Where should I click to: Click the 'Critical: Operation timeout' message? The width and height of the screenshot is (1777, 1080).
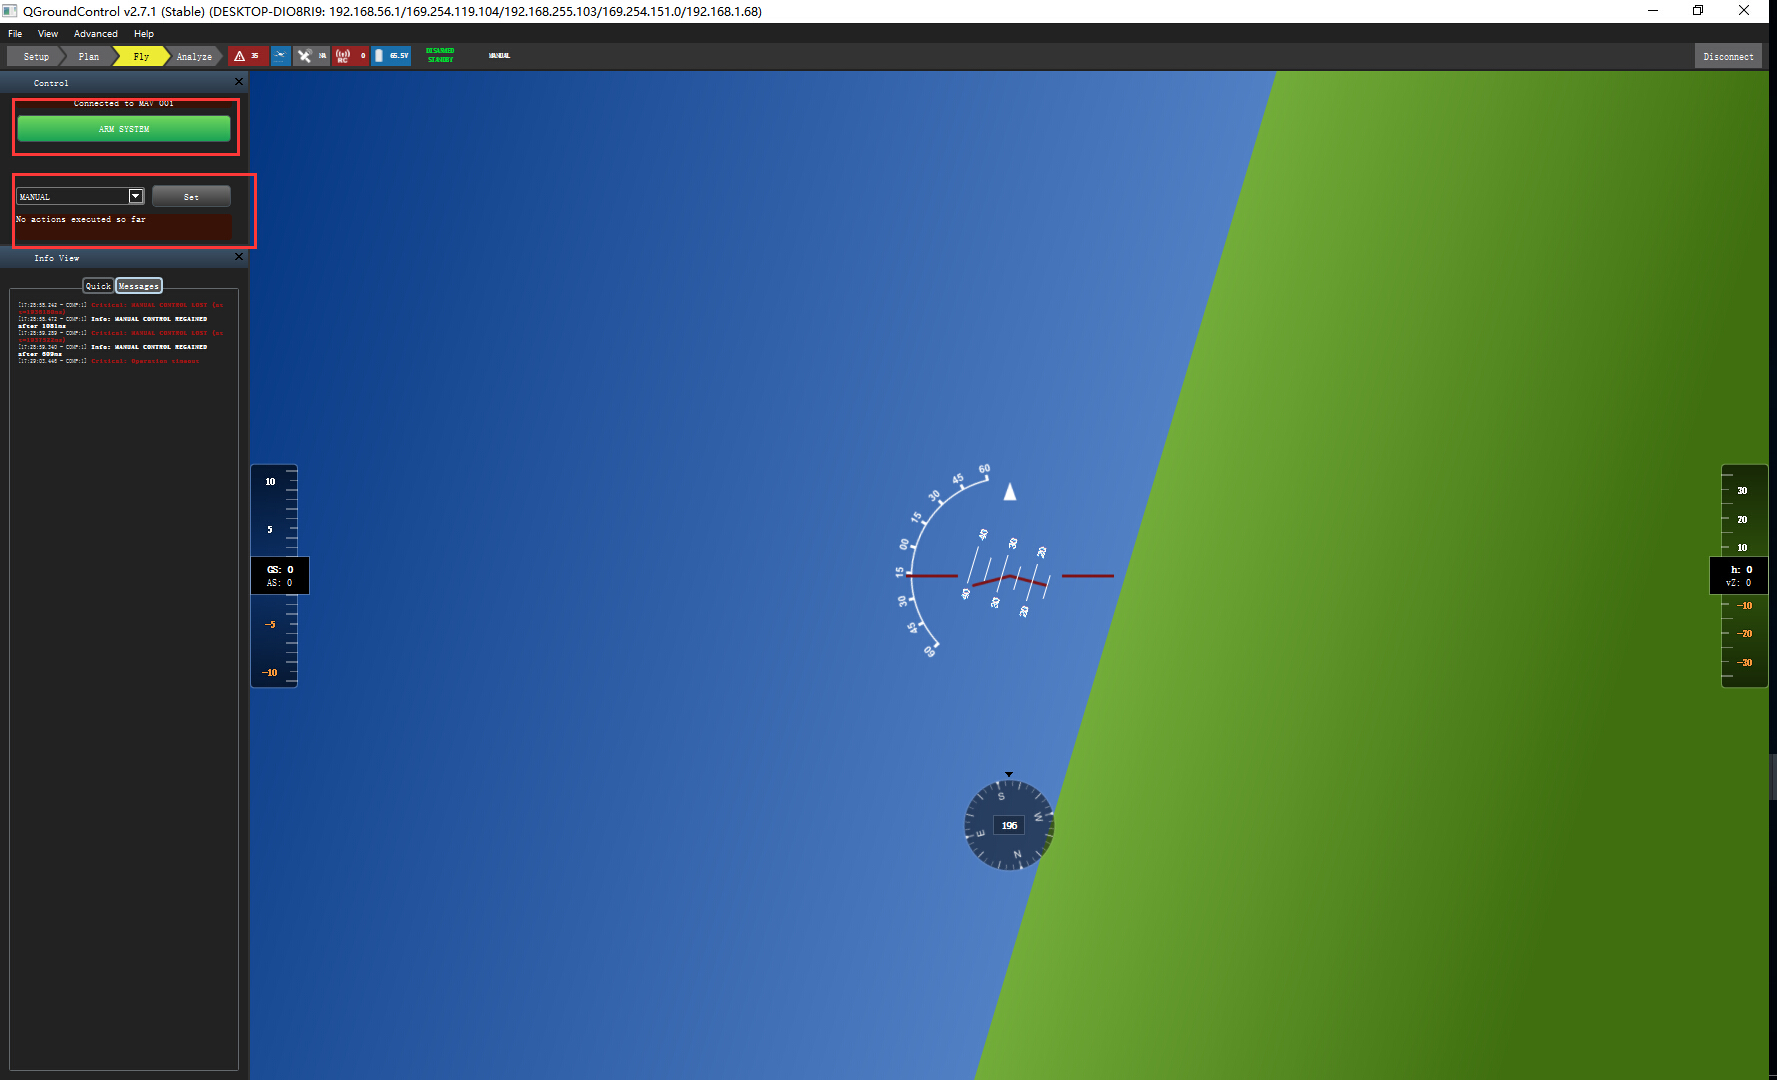(145, 361)
